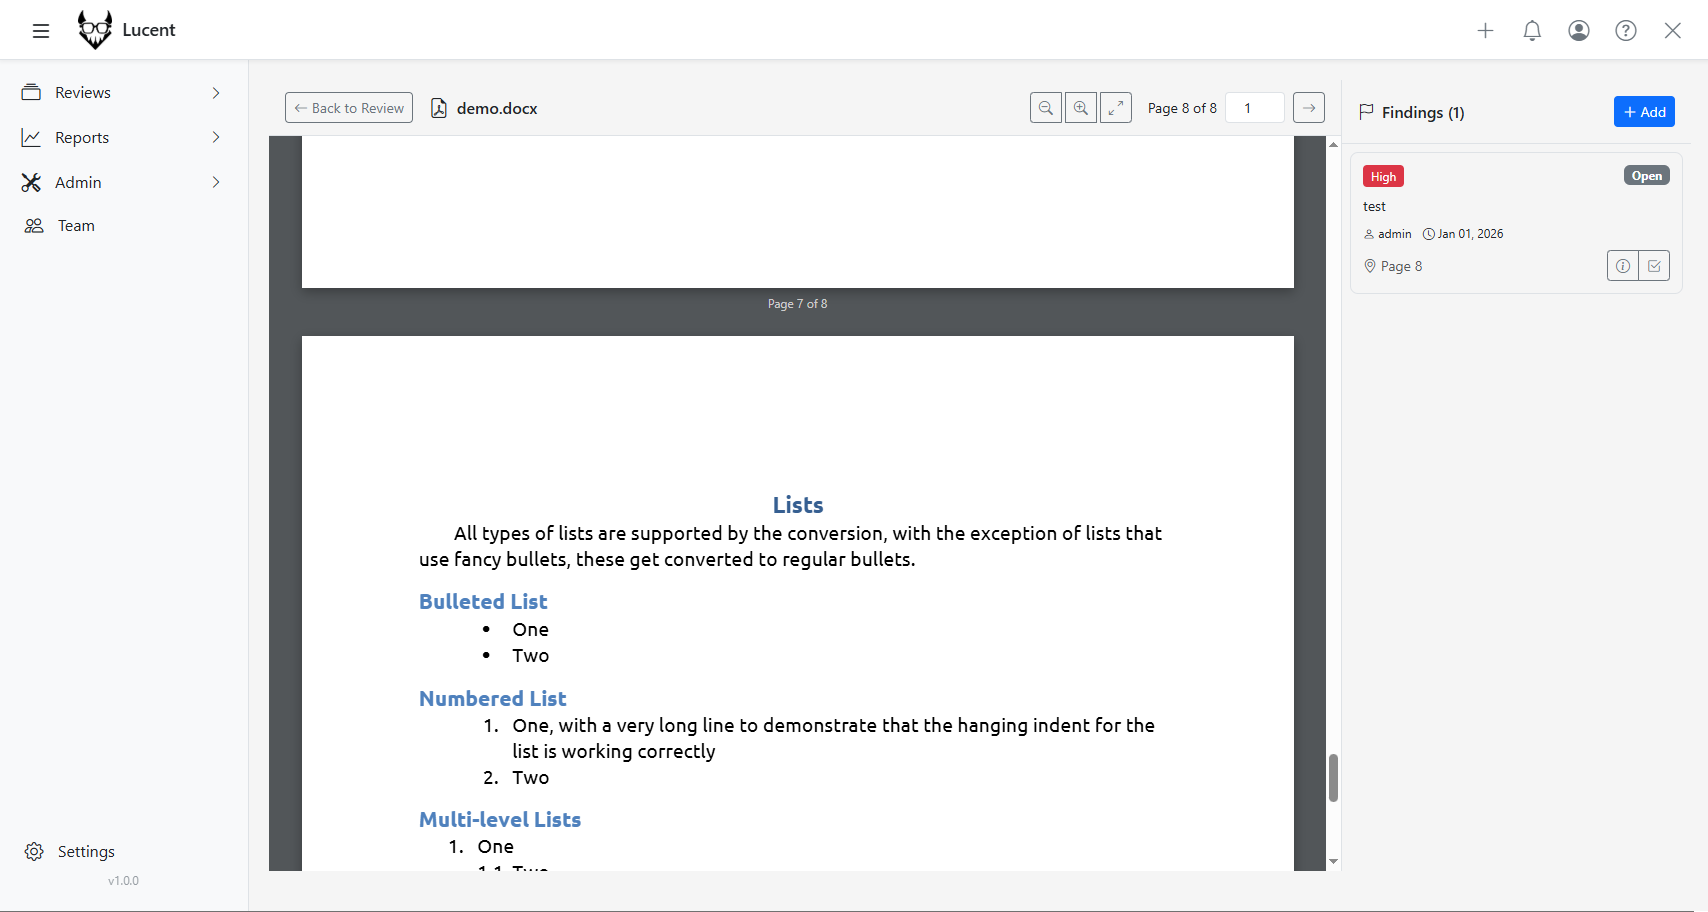Image resolution: width=1708 pixels, height=912 pixels.
Task: Open the notifications bell
Action: click(x=1532, y=31)
